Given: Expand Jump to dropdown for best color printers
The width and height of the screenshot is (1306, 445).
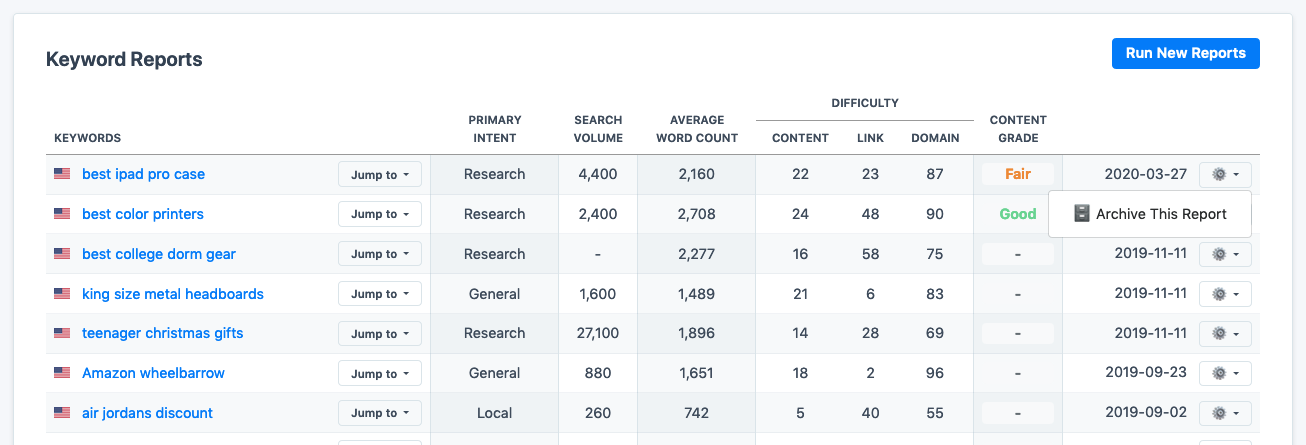Looking at the screenshot, I should (x=380, y=214).
